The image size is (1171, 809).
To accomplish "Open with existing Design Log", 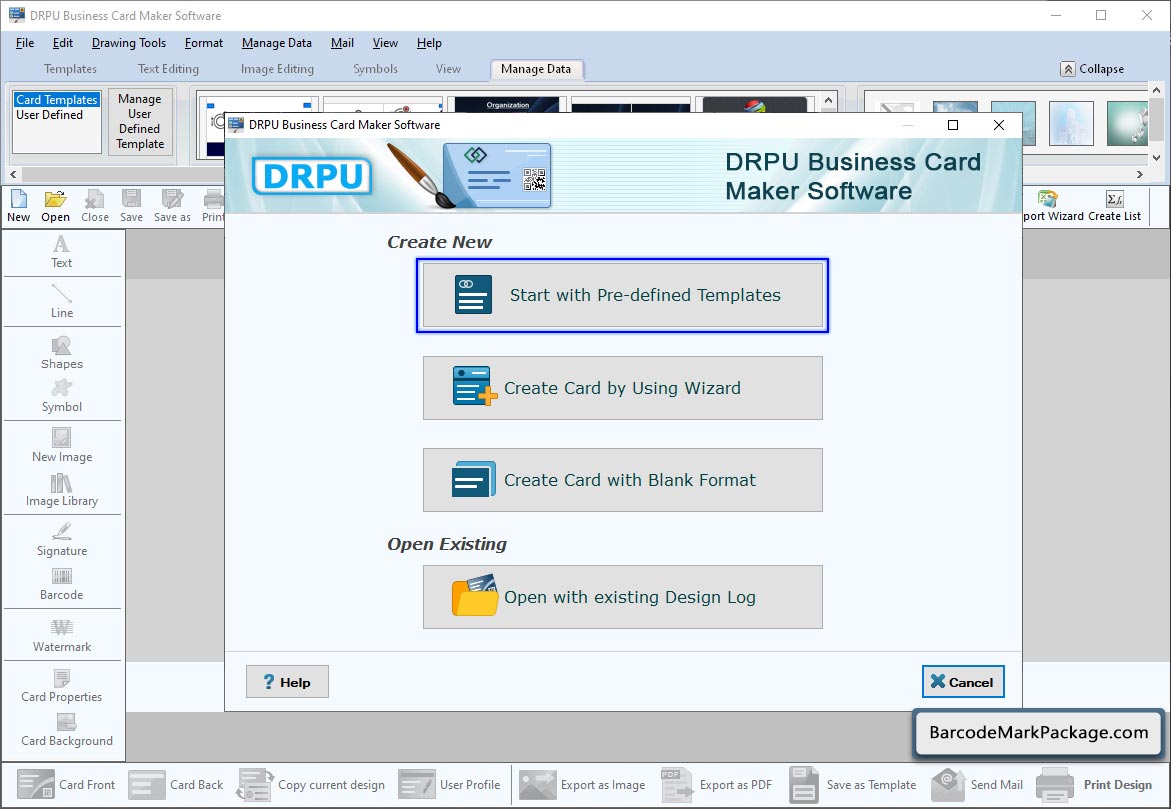I will (x=622, y=597).
